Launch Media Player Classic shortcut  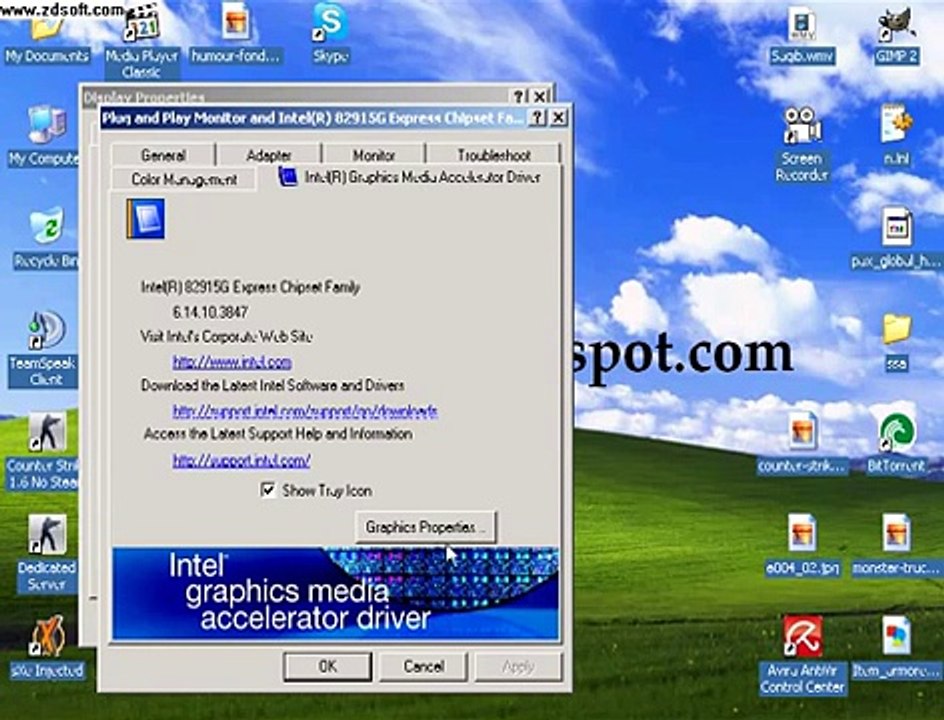tap(141, 43)
